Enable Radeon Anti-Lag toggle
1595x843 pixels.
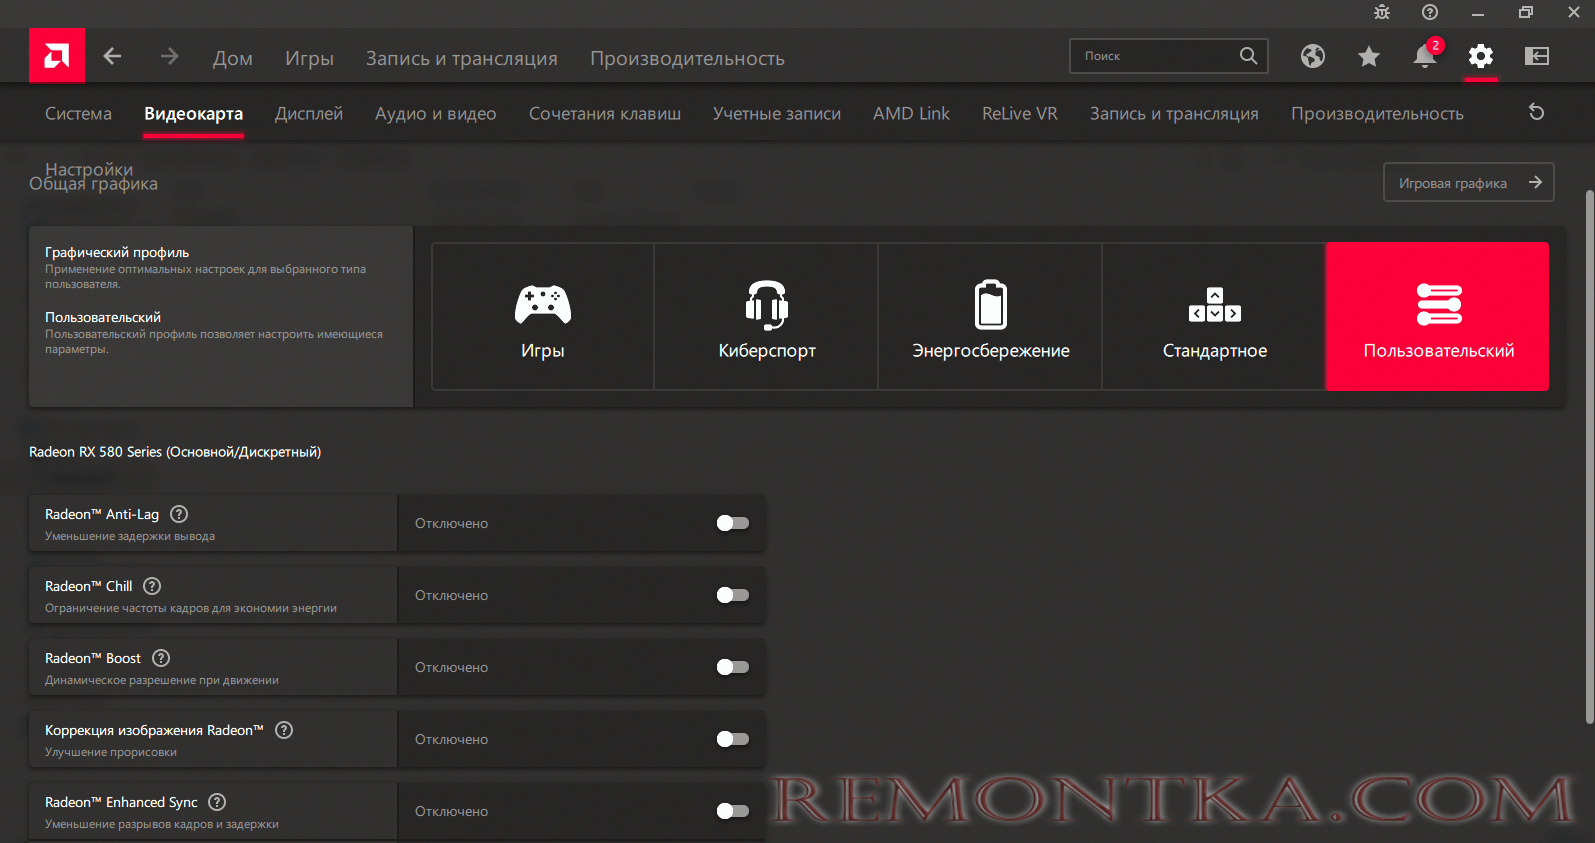[733, 523]
